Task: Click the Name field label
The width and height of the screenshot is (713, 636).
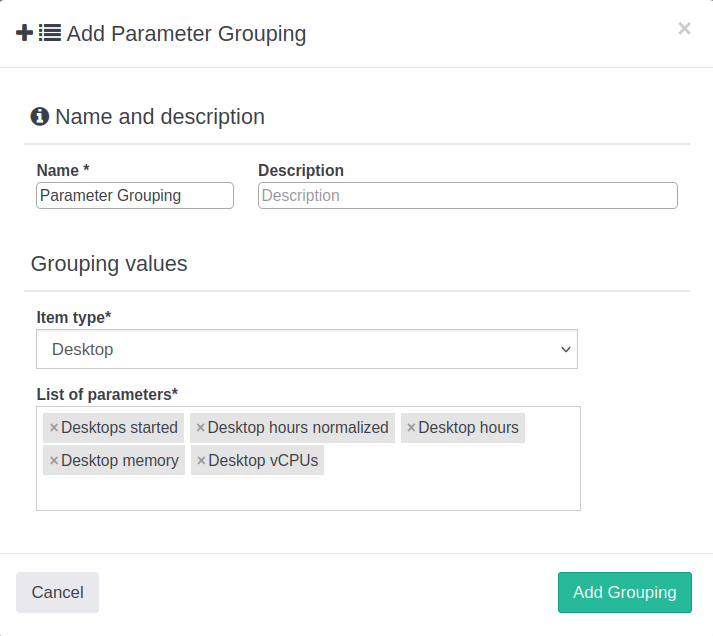Action: pyautogui.click(x=63, y=171)
